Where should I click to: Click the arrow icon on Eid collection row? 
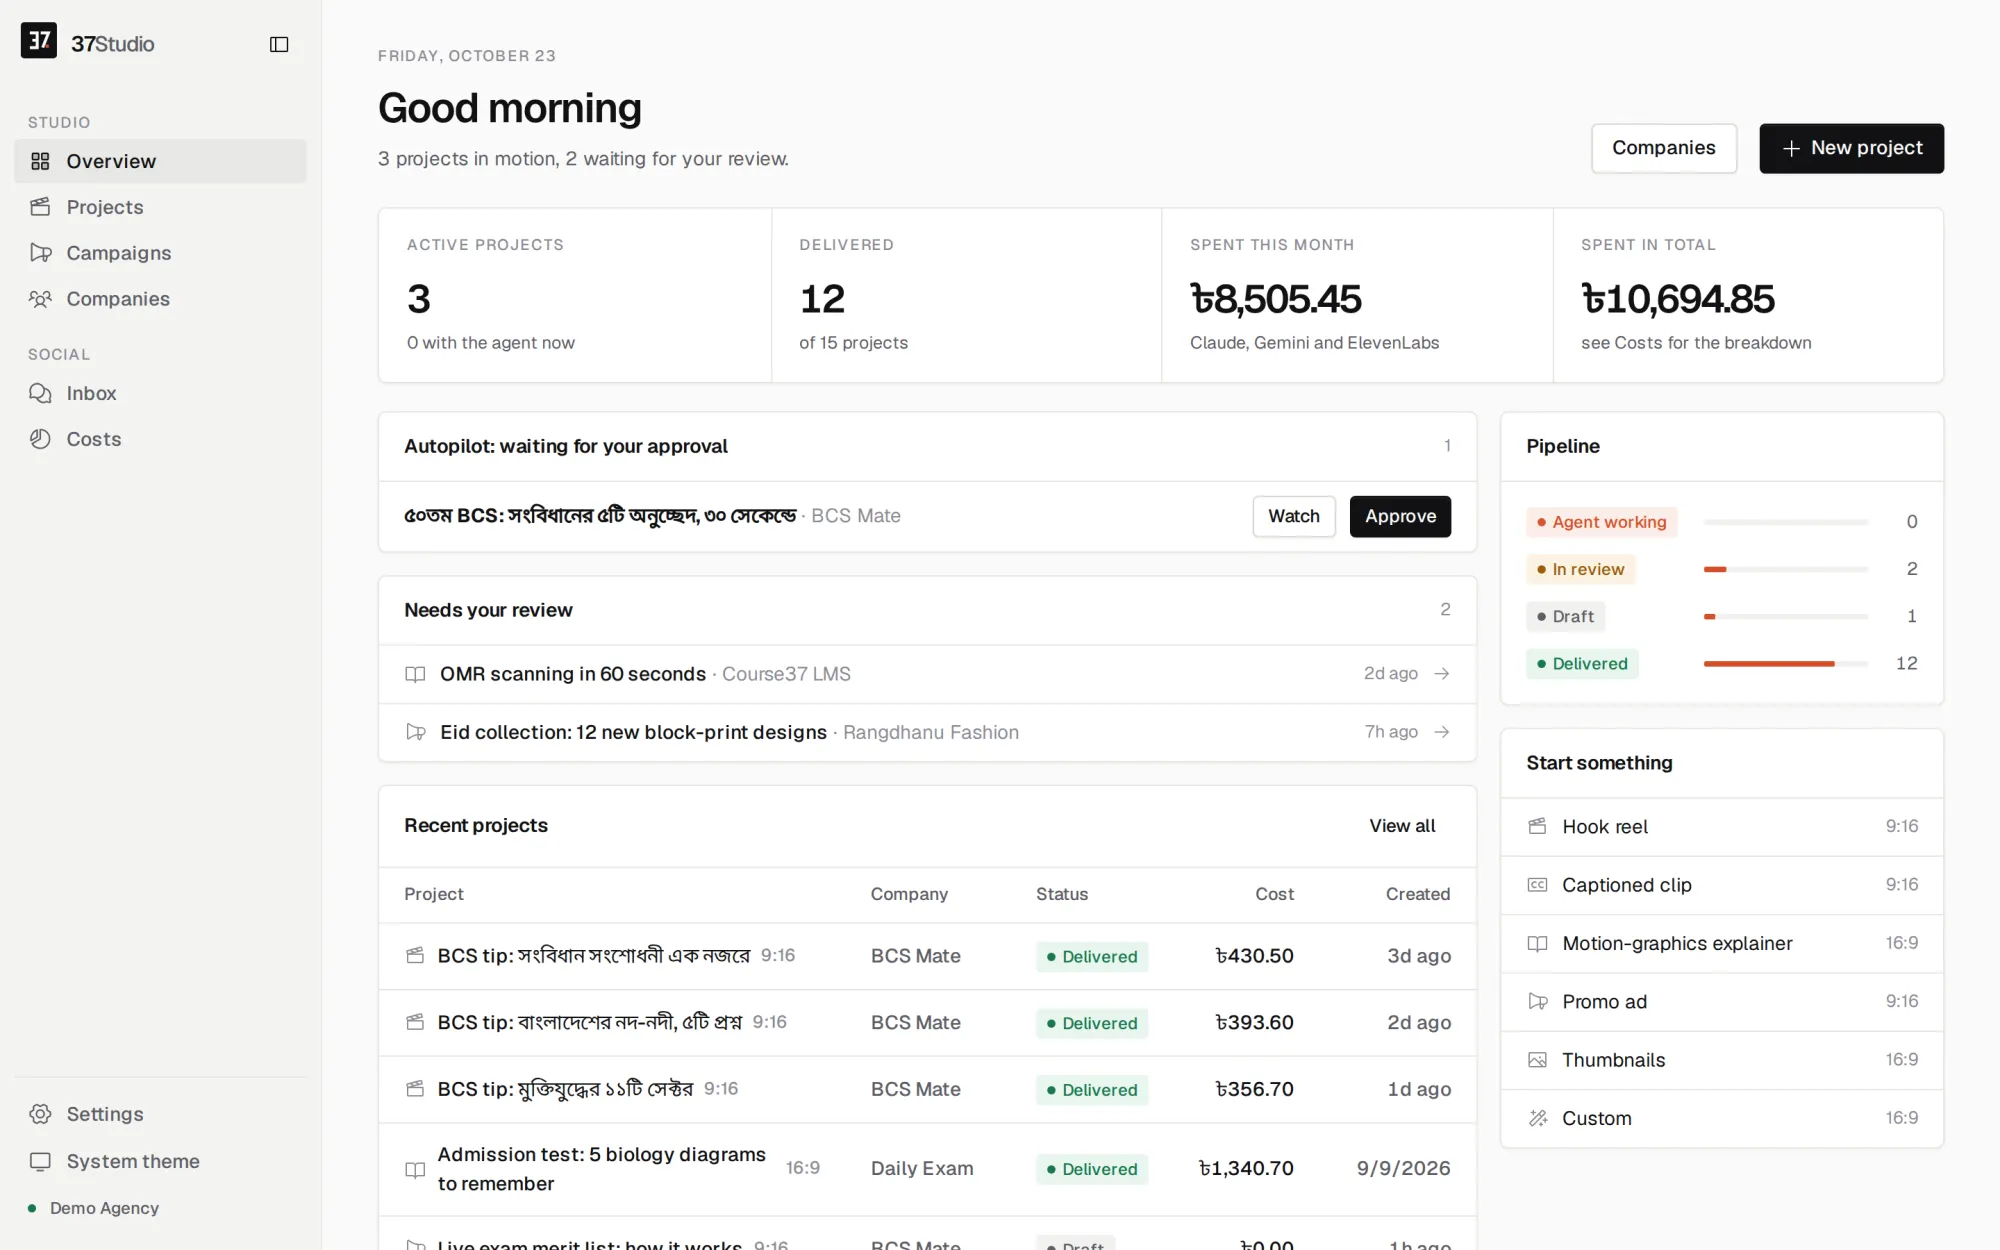pyautogui.click(x=1442, y=732)
